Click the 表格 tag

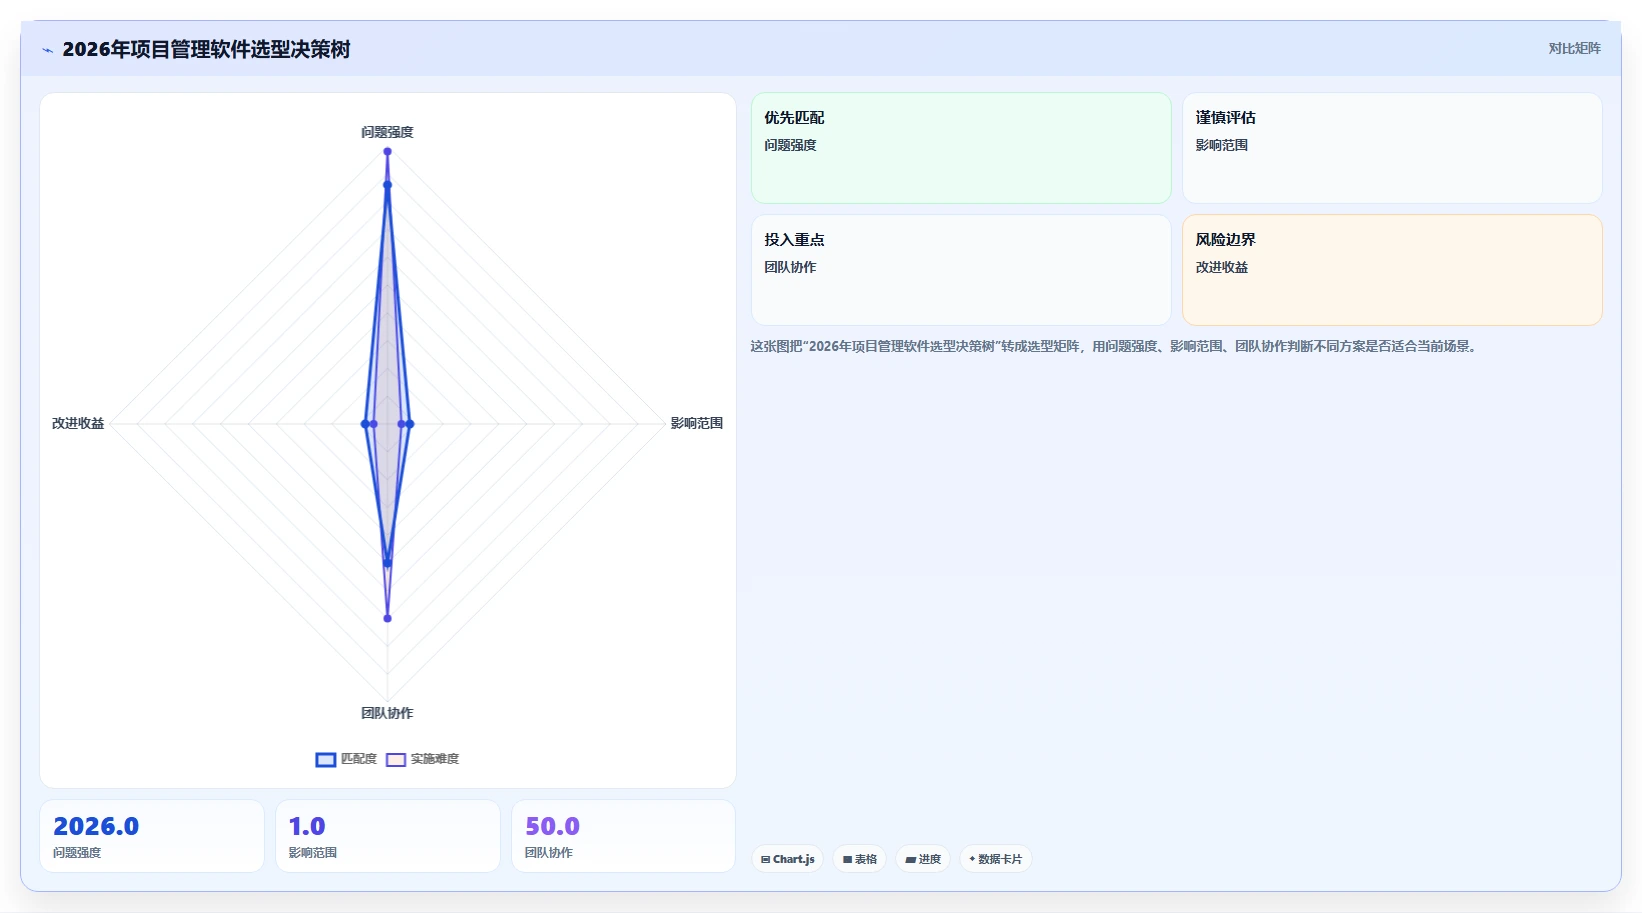859,859
